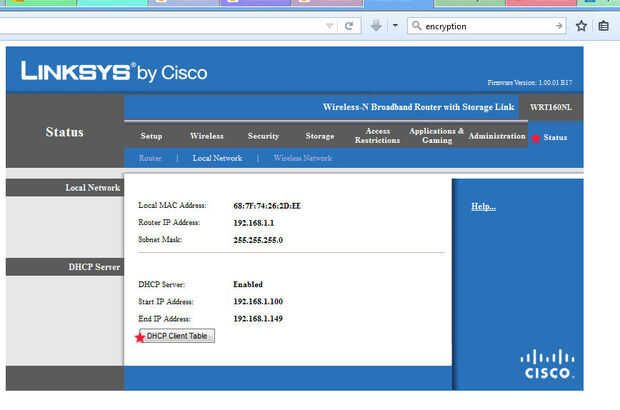The image size is (620, 410).
Task: Click the search box containing 'encryption'
Action: [x=487, y=26]
